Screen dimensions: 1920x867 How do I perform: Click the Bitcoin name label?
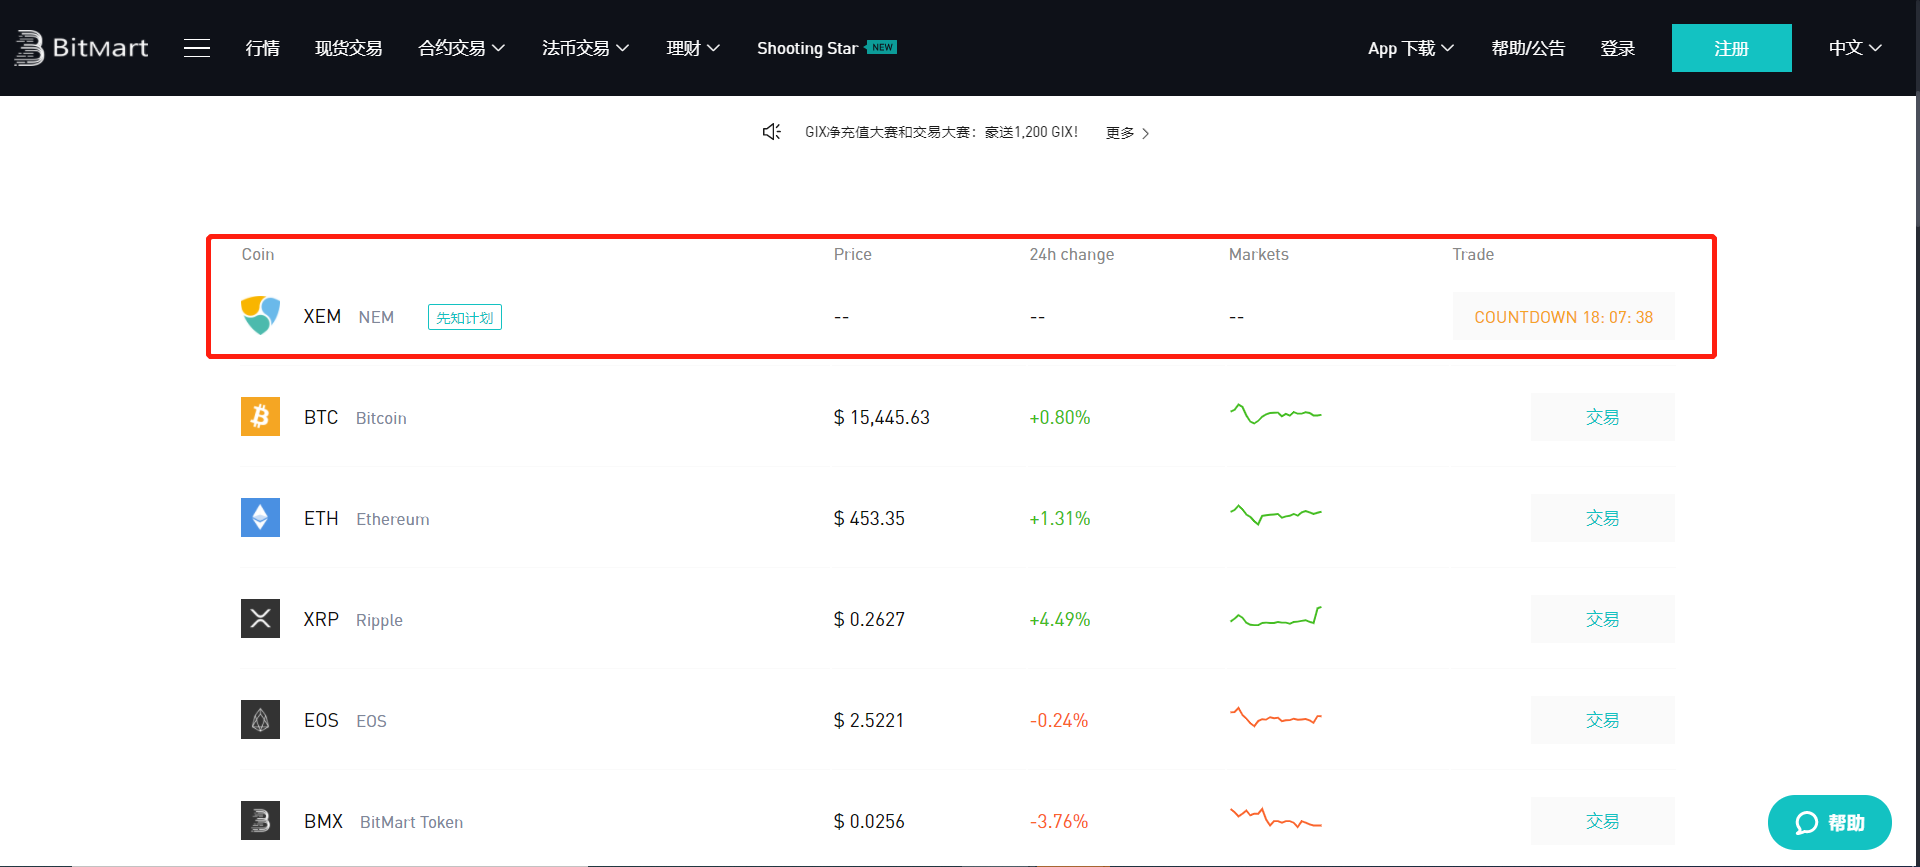(381, 418)
